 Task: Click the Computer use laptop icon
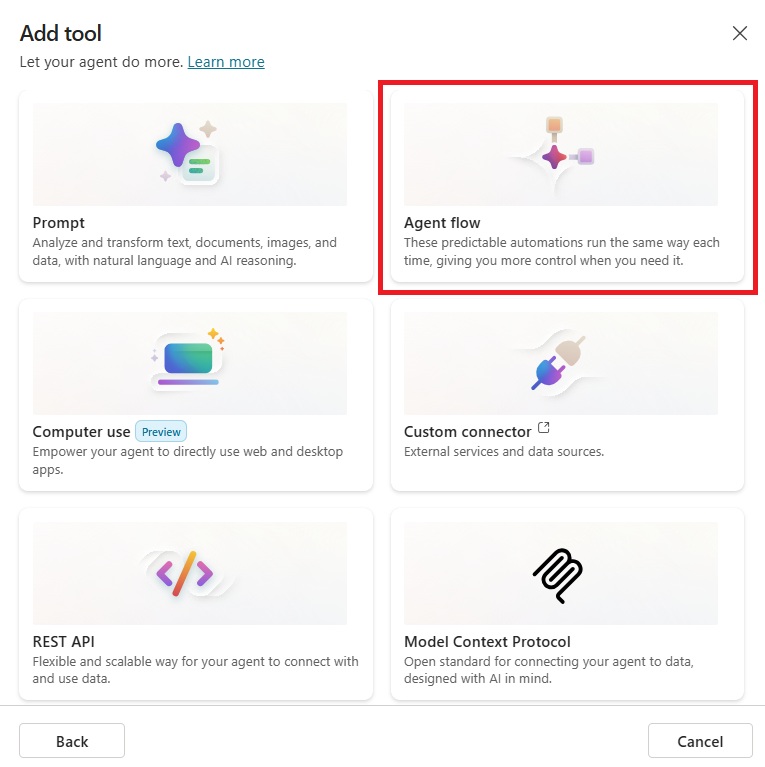coord(187,360)
